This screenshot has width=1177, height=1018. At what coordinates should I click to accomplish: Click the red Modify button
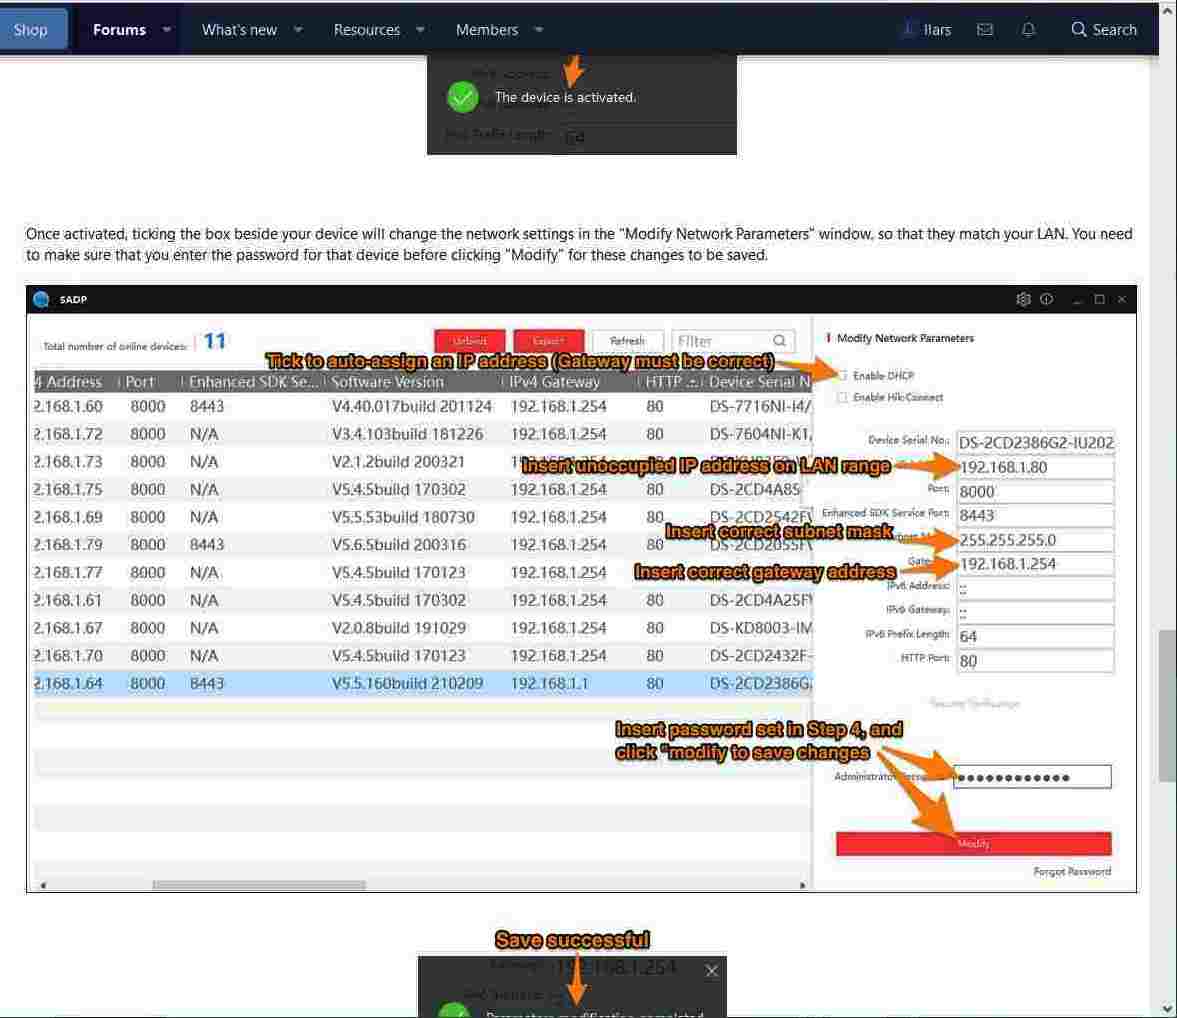coord(973,843)
